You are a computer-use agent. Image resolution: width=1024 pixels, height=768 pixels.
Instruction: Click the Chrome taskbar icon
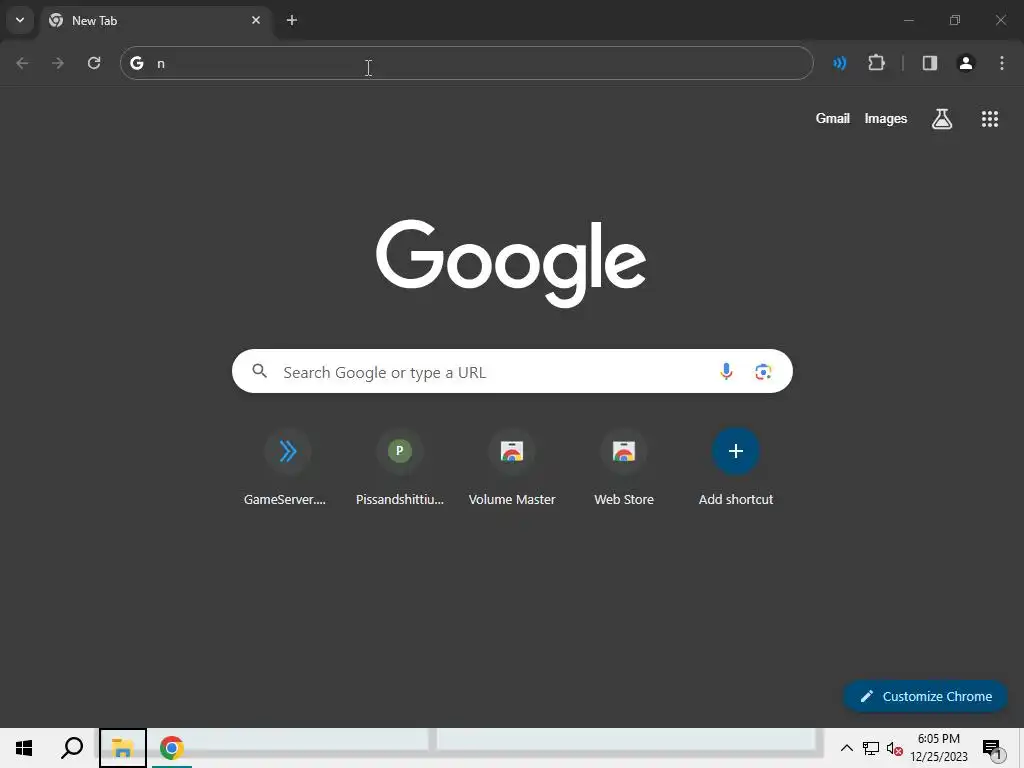tap(172, 748)
